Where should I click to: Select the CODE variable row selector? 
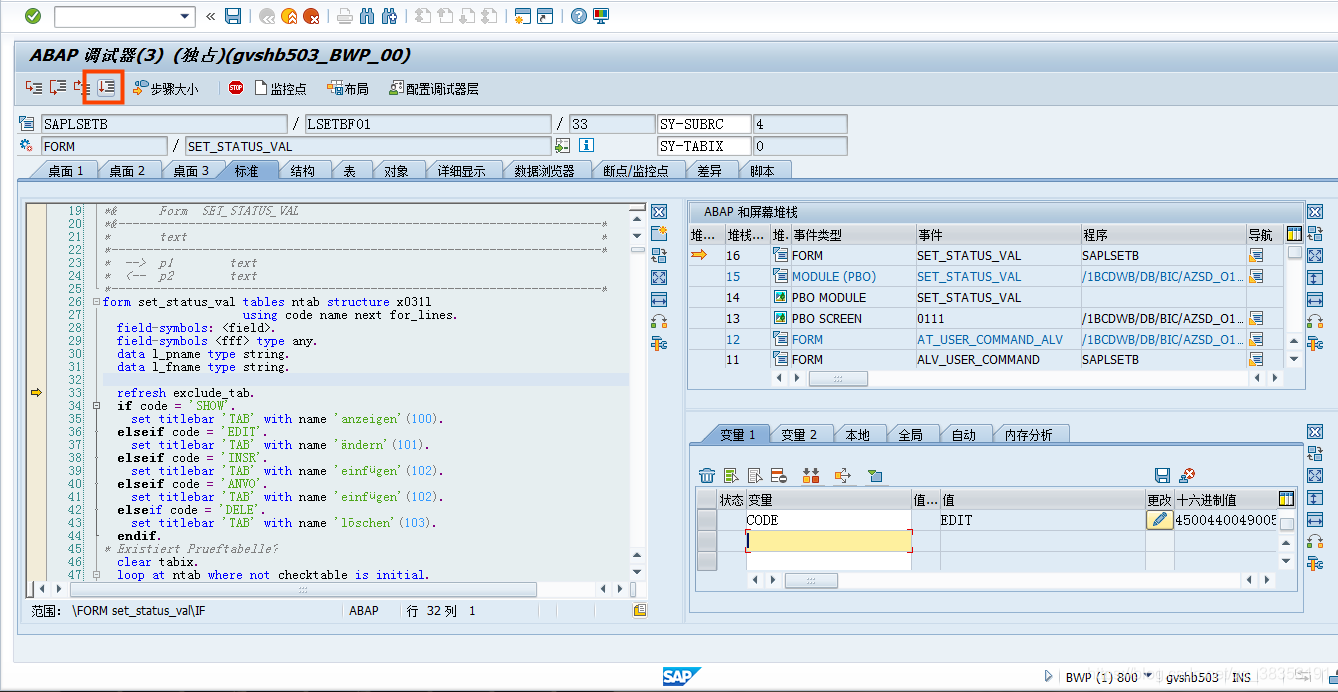(x=707, y=520)
